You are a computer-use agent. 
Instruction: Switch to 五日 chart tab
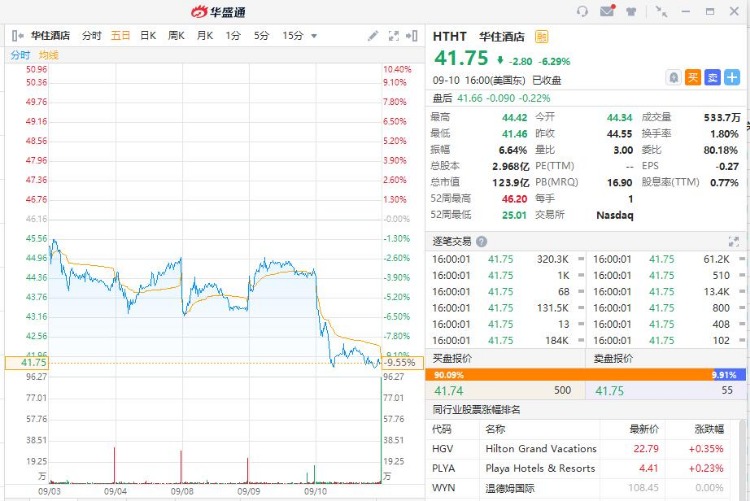(x=120, y=35)
